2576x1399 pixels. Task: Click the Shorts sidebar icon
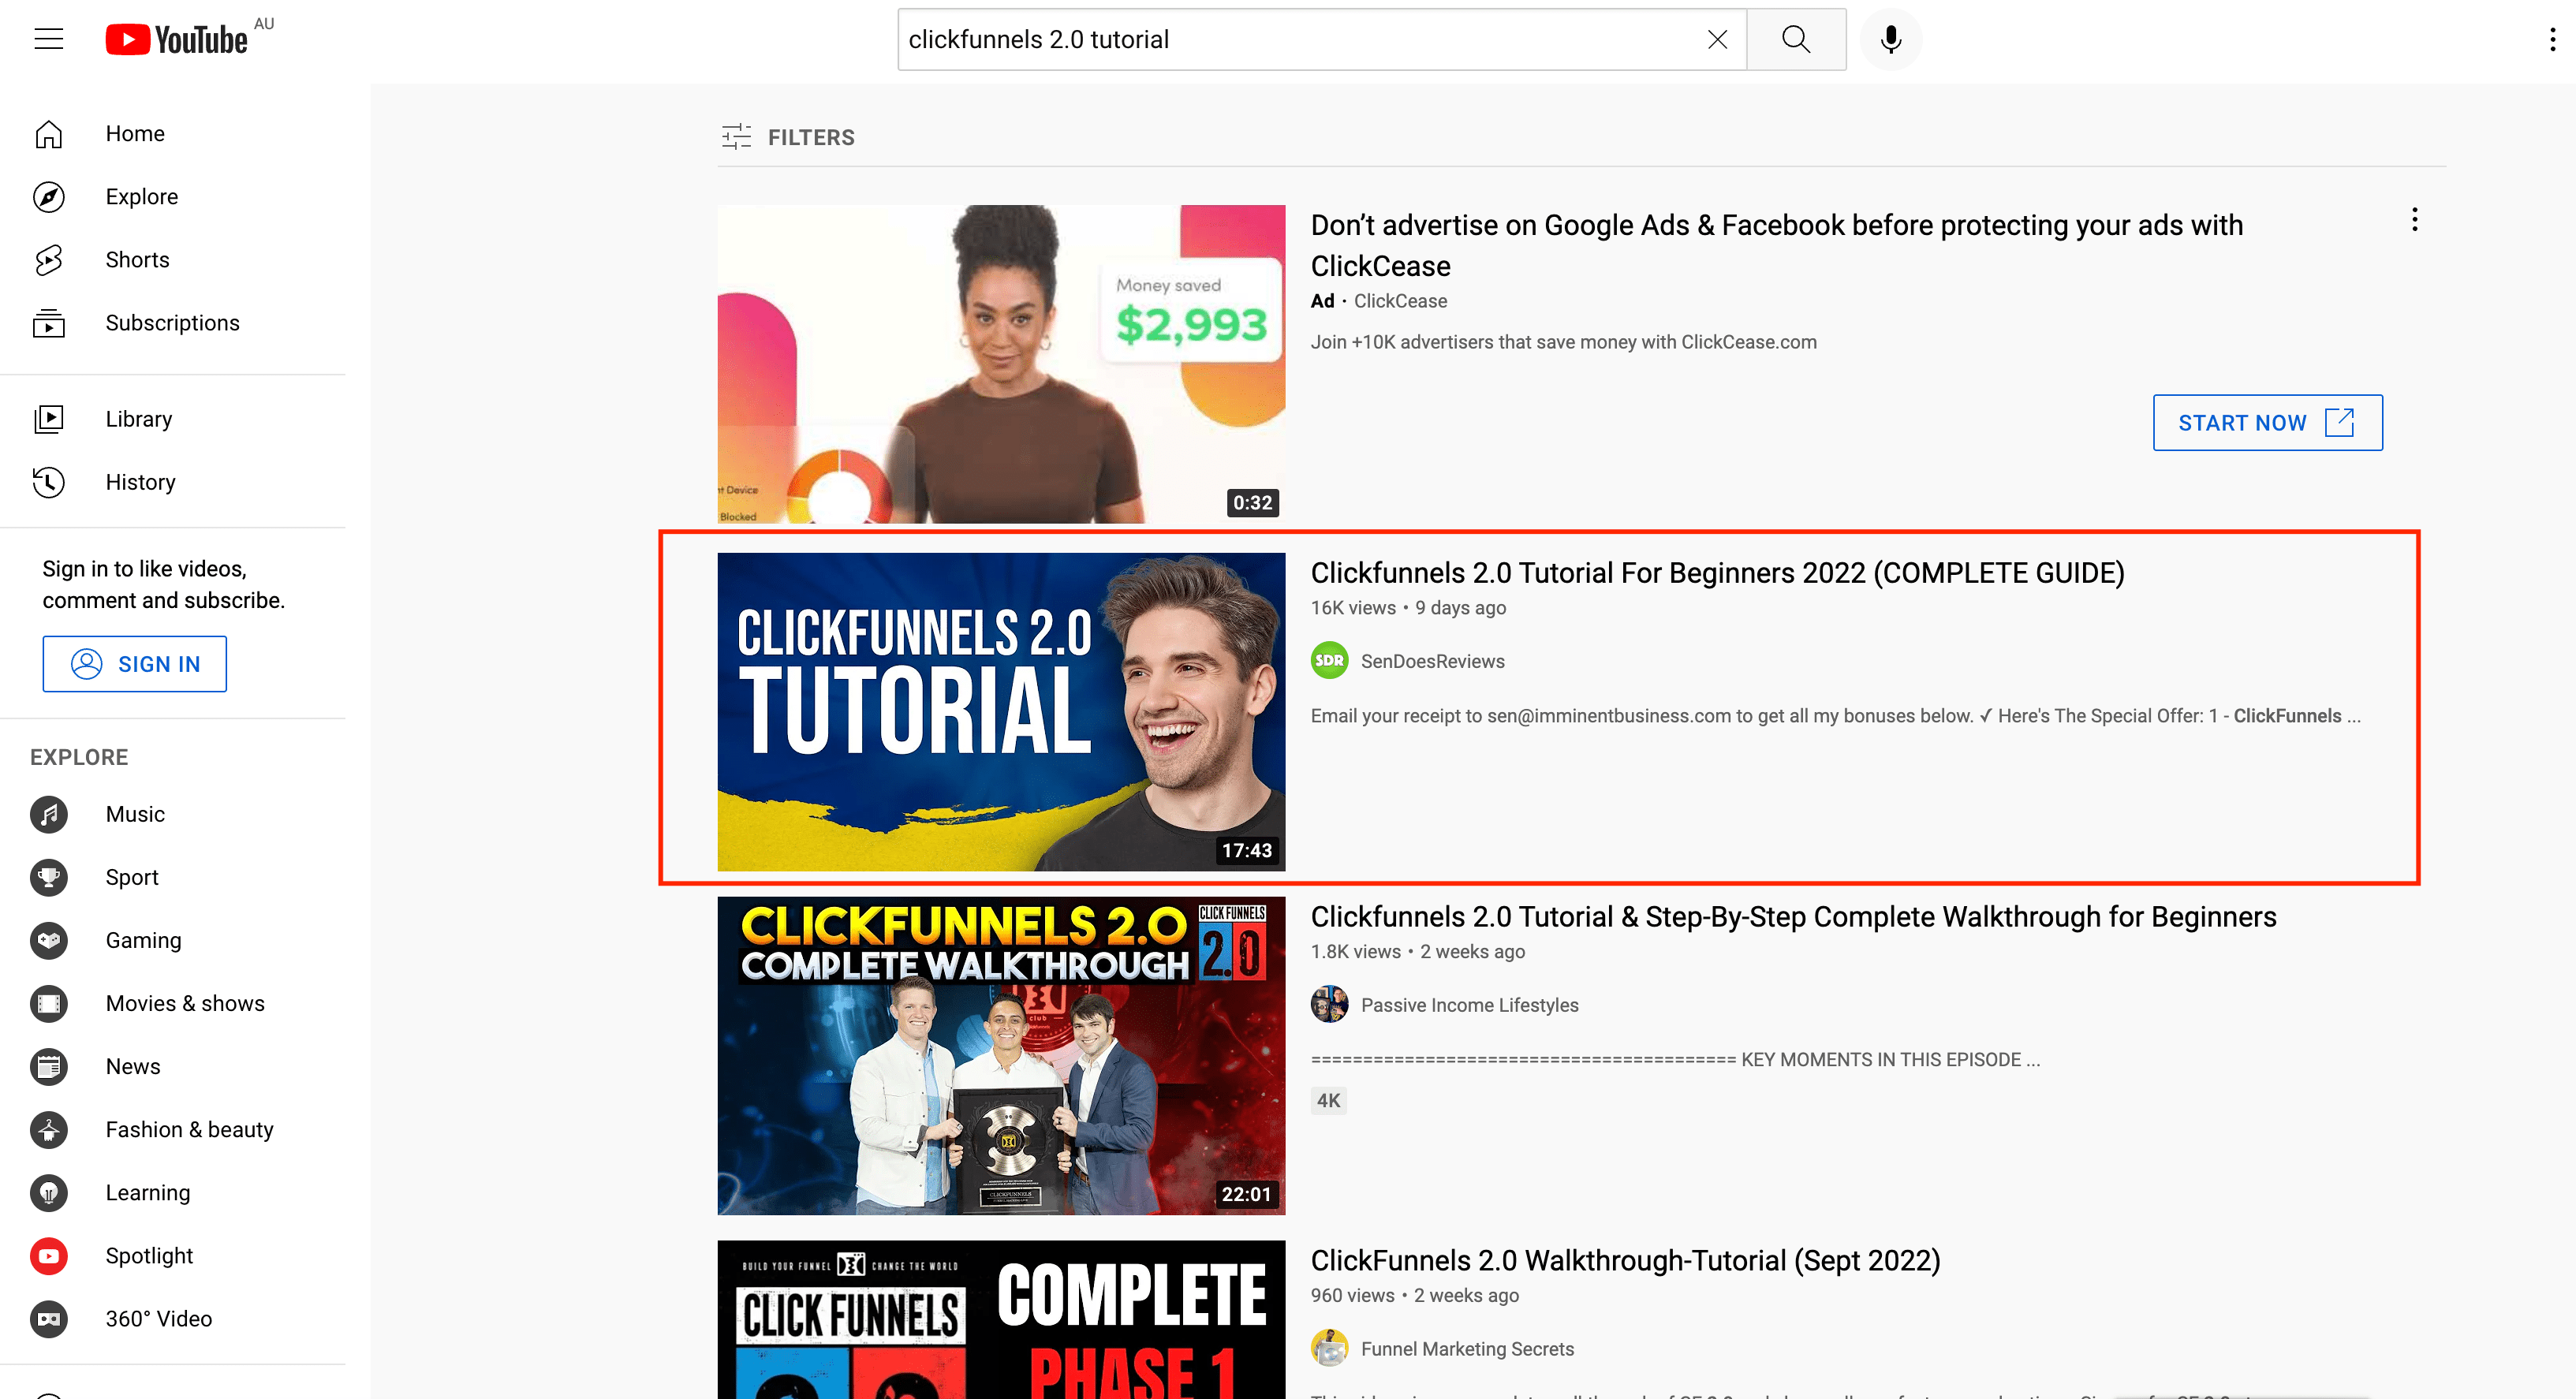point(48,259)
